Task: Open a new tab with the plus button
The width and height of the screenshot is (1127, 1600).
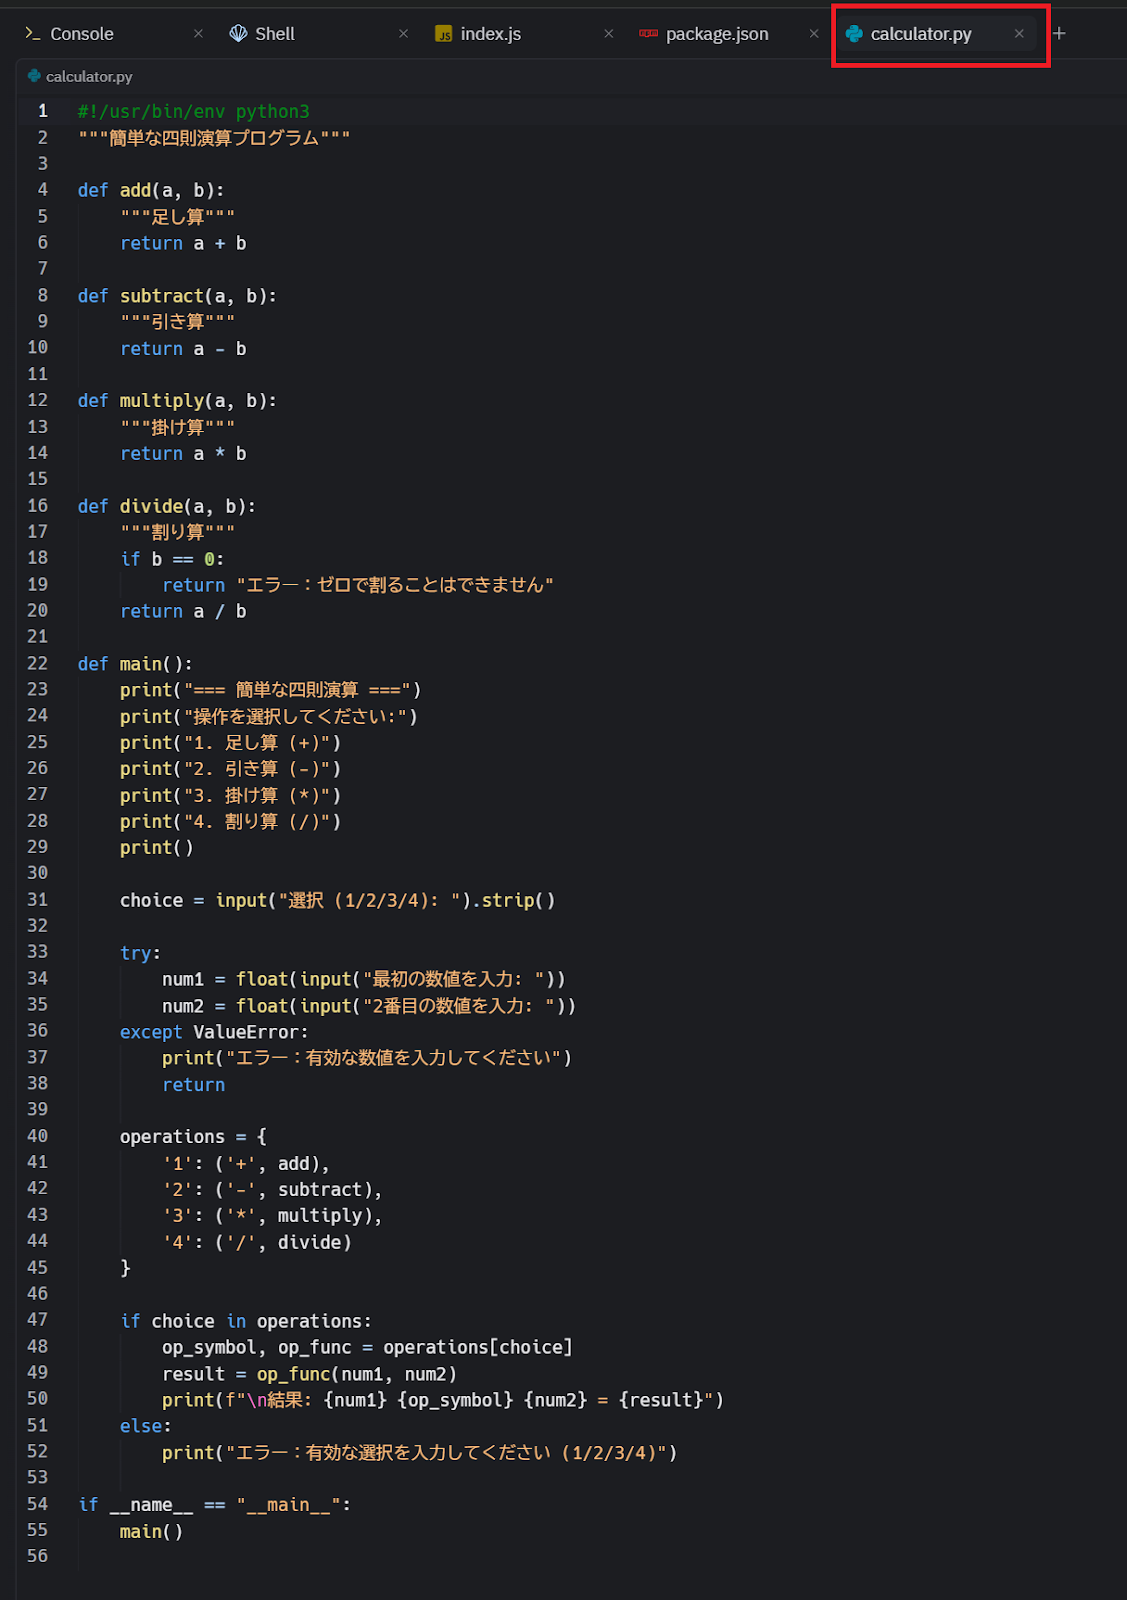Action: pos(1059,34)
